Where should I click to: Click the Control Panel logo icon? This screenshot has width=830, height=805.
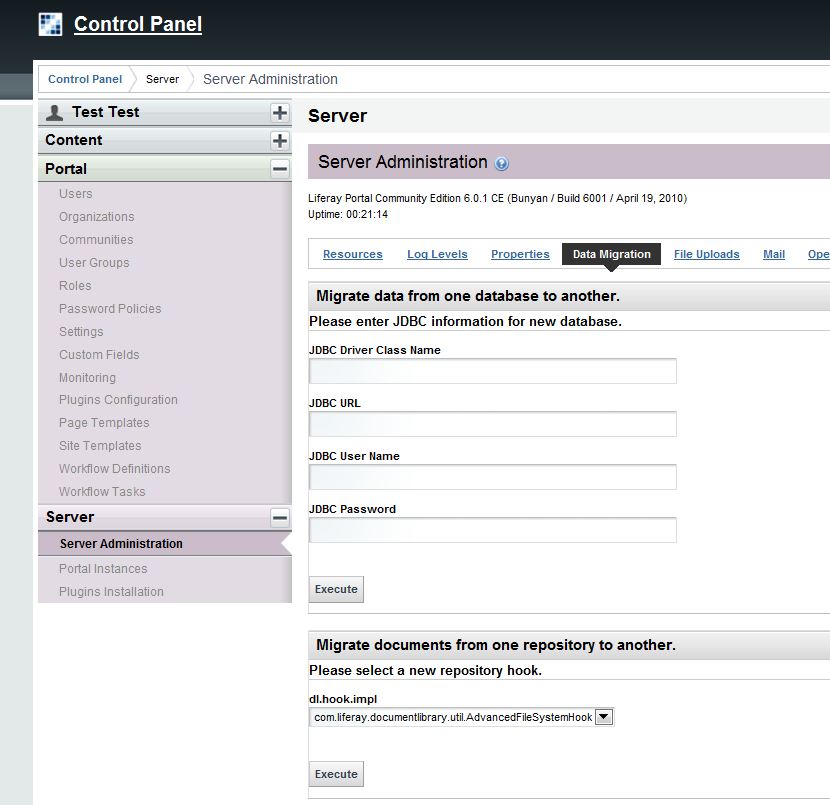point(50,24)
